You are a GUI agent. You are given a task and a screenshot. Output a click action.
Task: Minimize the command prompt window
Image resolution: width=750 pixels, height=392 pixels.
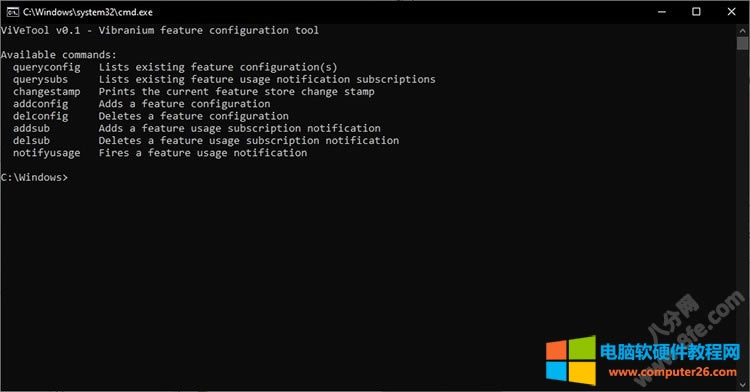coord(662,12)
